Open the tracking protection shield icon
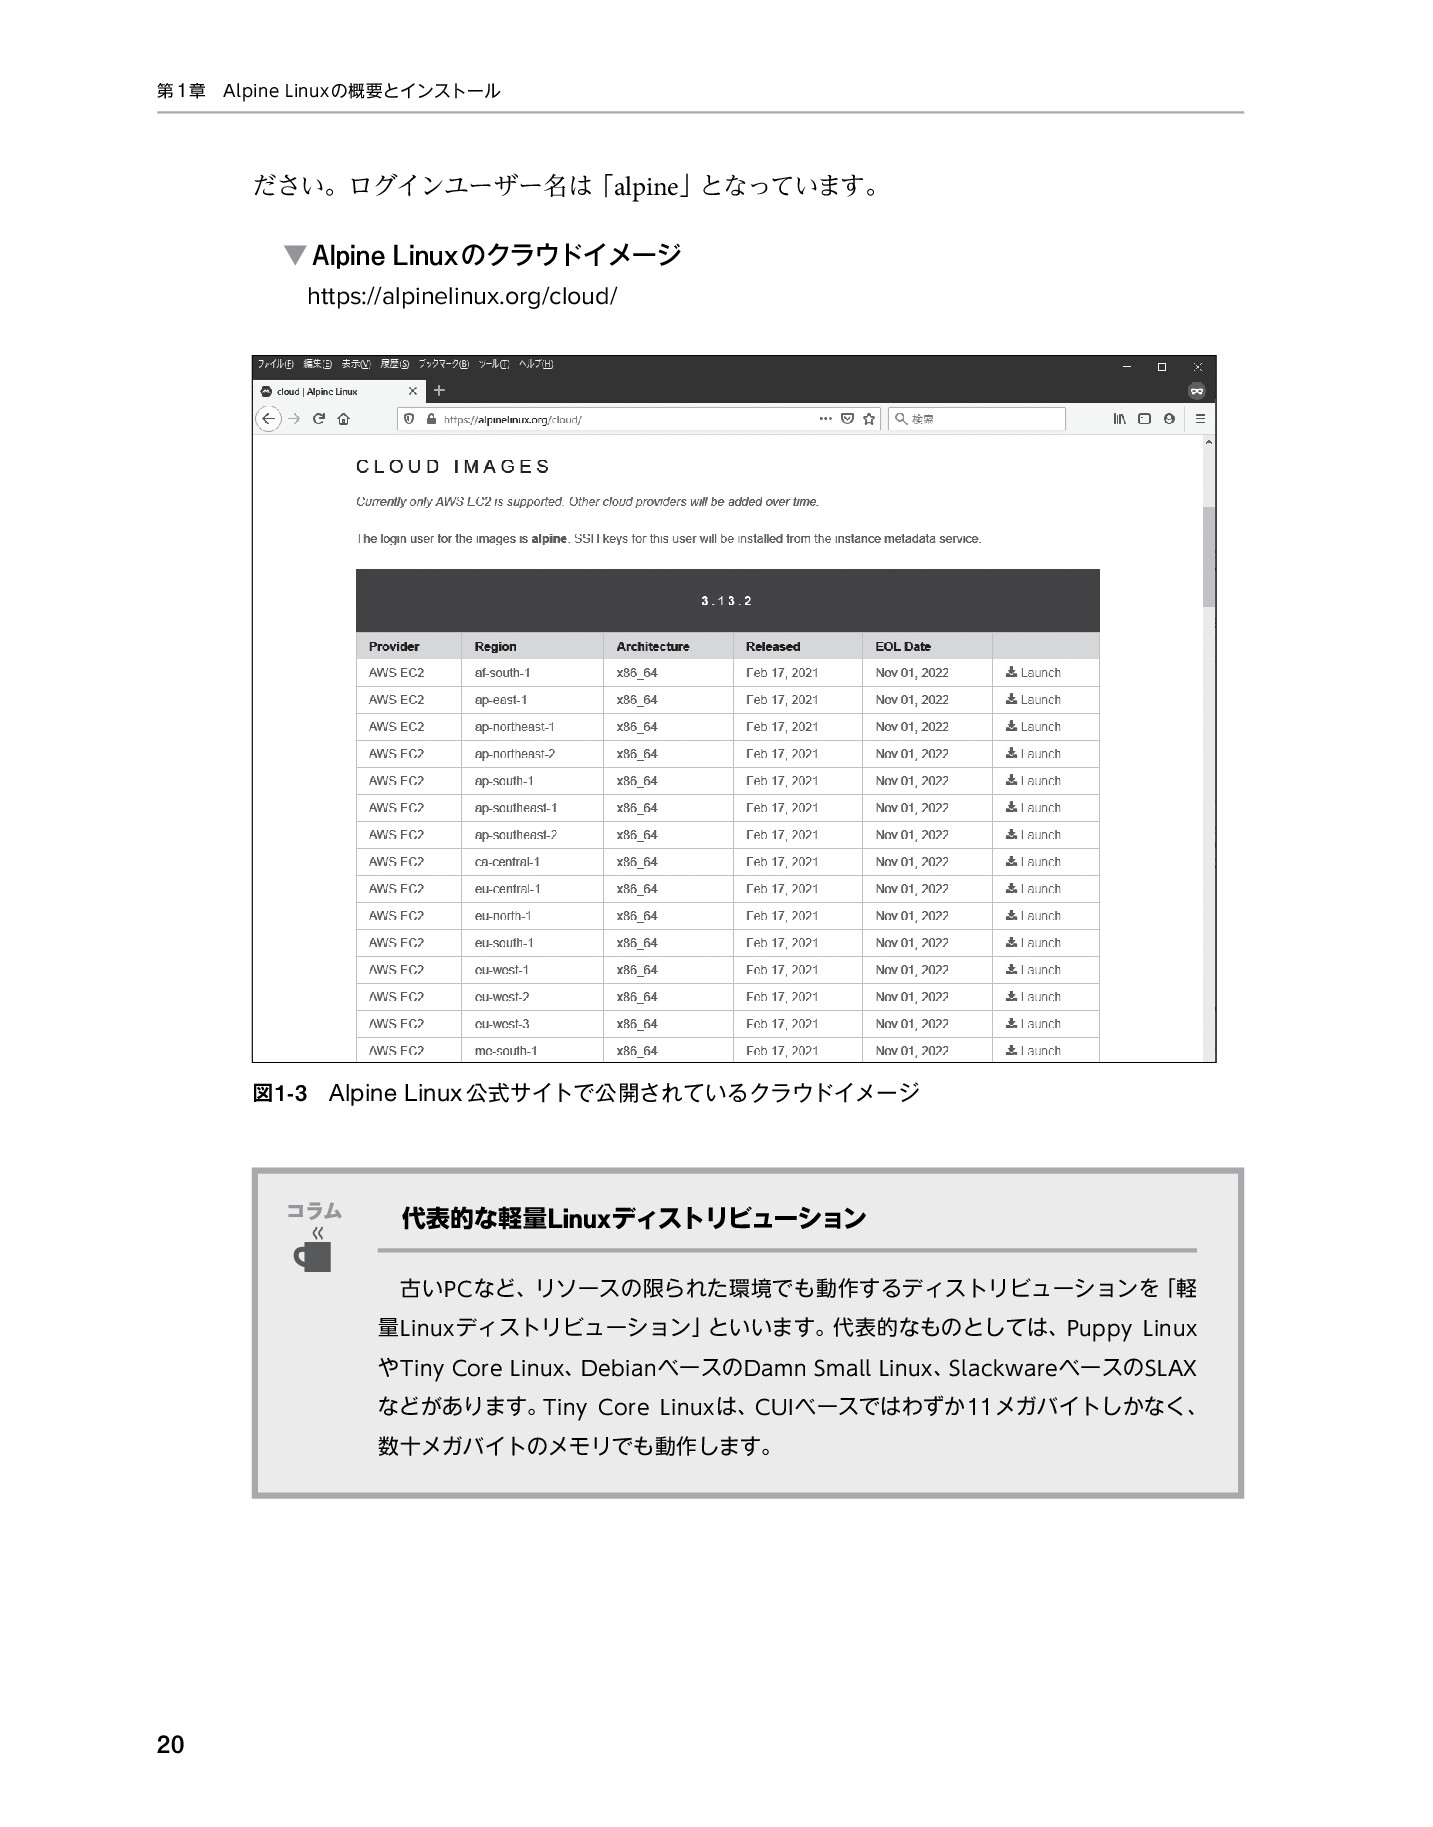Image resolution: width=1433 pixels, height=1827 pixels. point(409,419)
